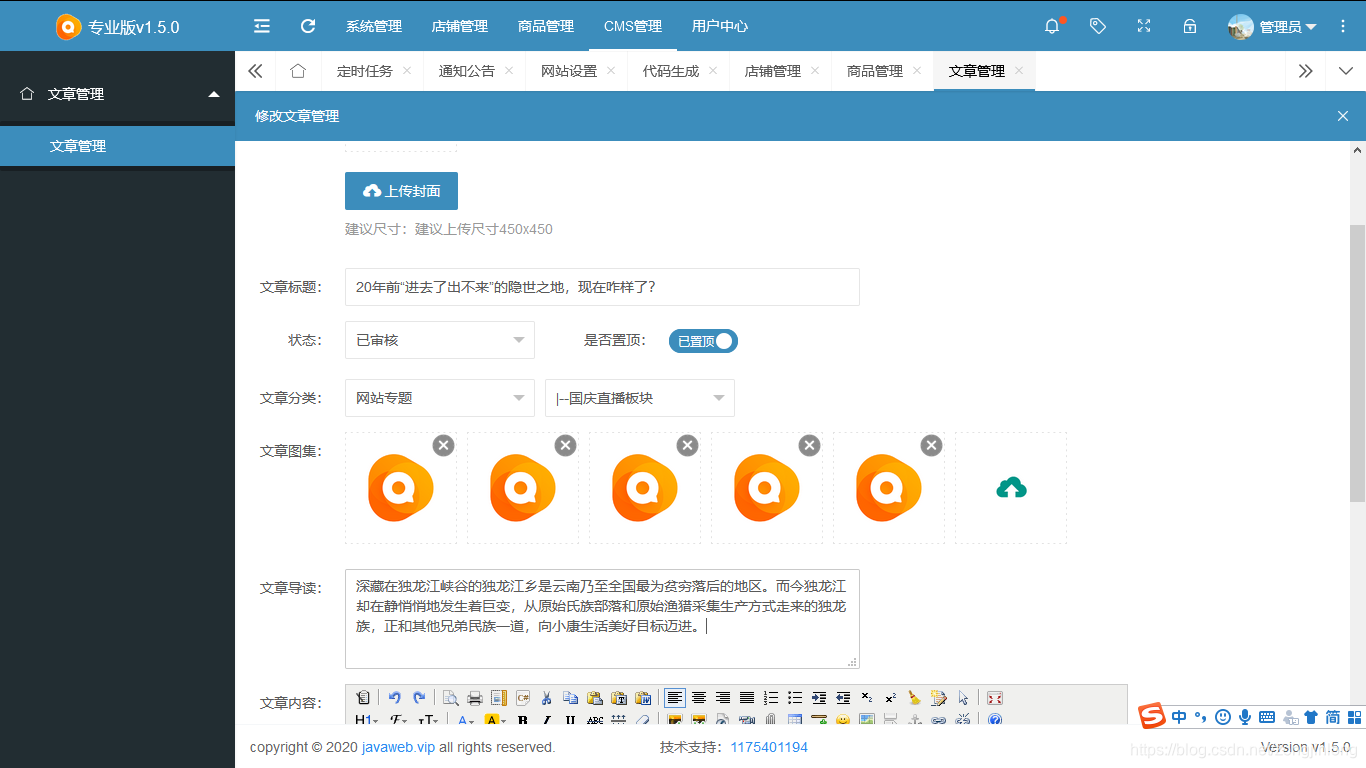Collapse the 文章管理 sidebar group

[117, 94]
